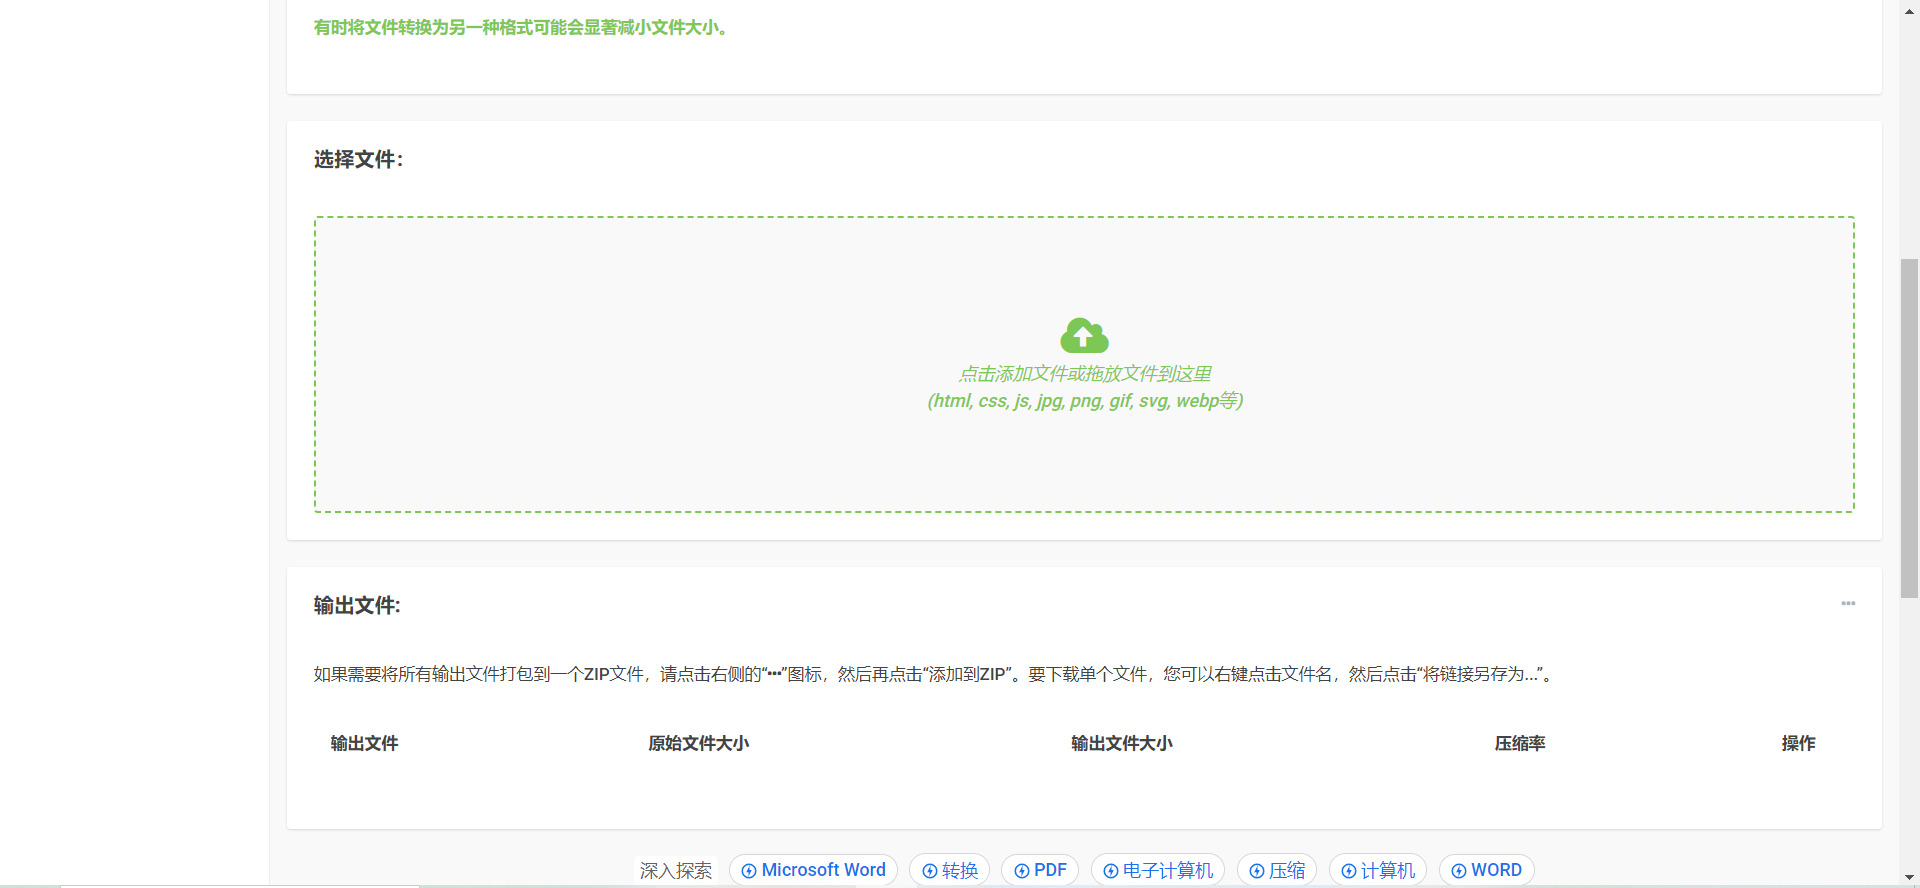Click the scrollbar down arrow
The width and height of the screenshot is (1920, 888).
tap(1909, 877)
